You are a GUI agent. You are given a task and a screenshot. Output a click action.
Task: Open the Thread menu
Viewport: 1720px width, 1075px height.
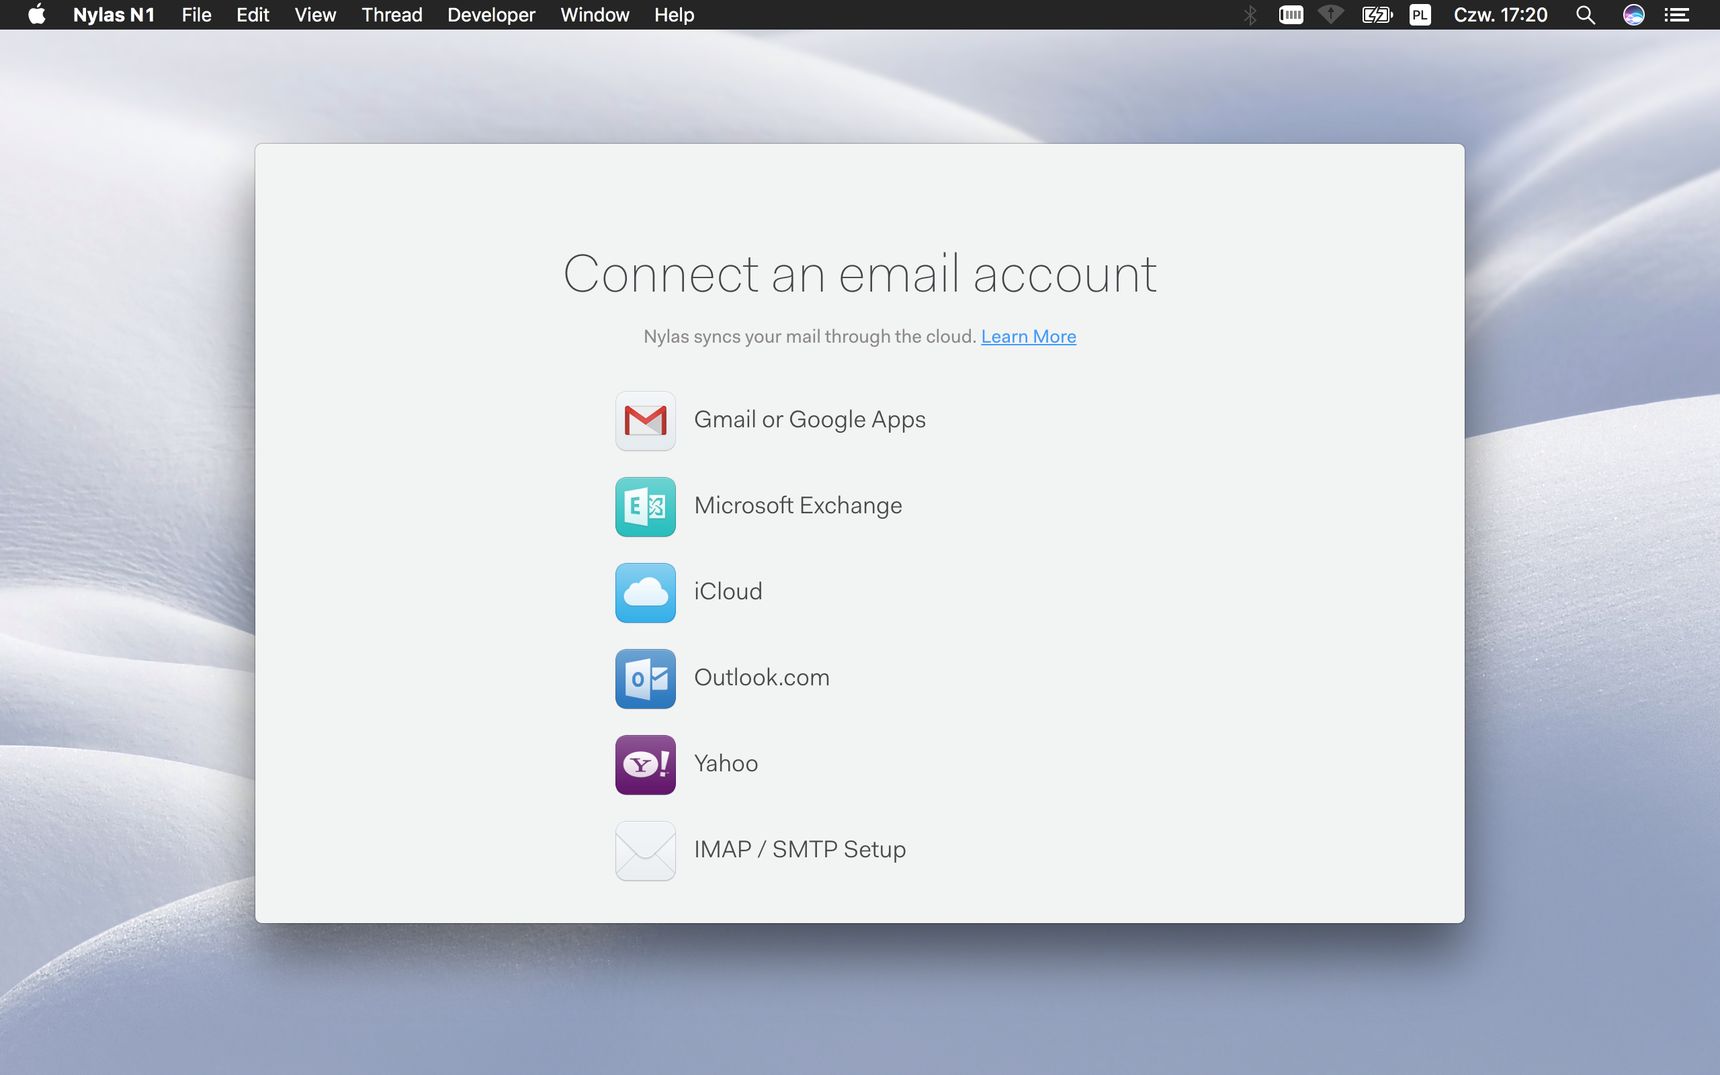tap(392, 15)
